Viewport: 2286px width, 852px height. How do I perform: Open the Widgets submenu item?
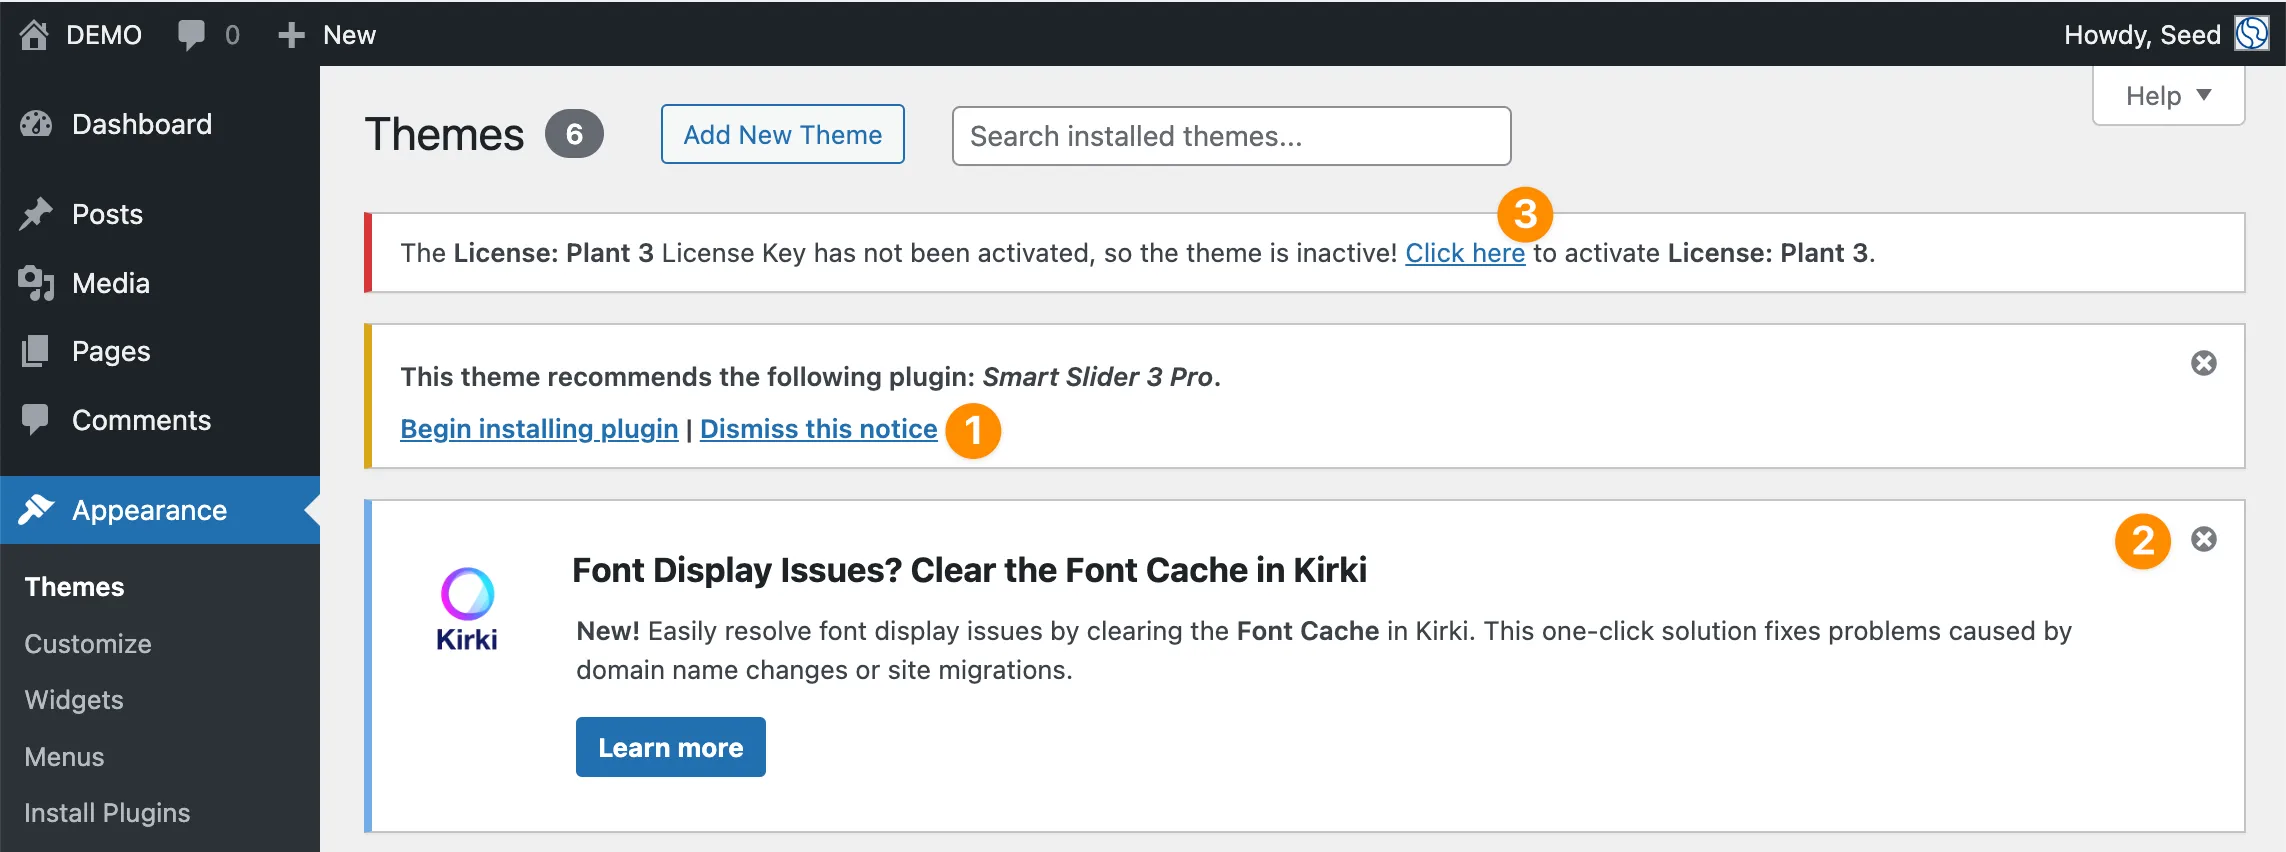pos(74,700)
